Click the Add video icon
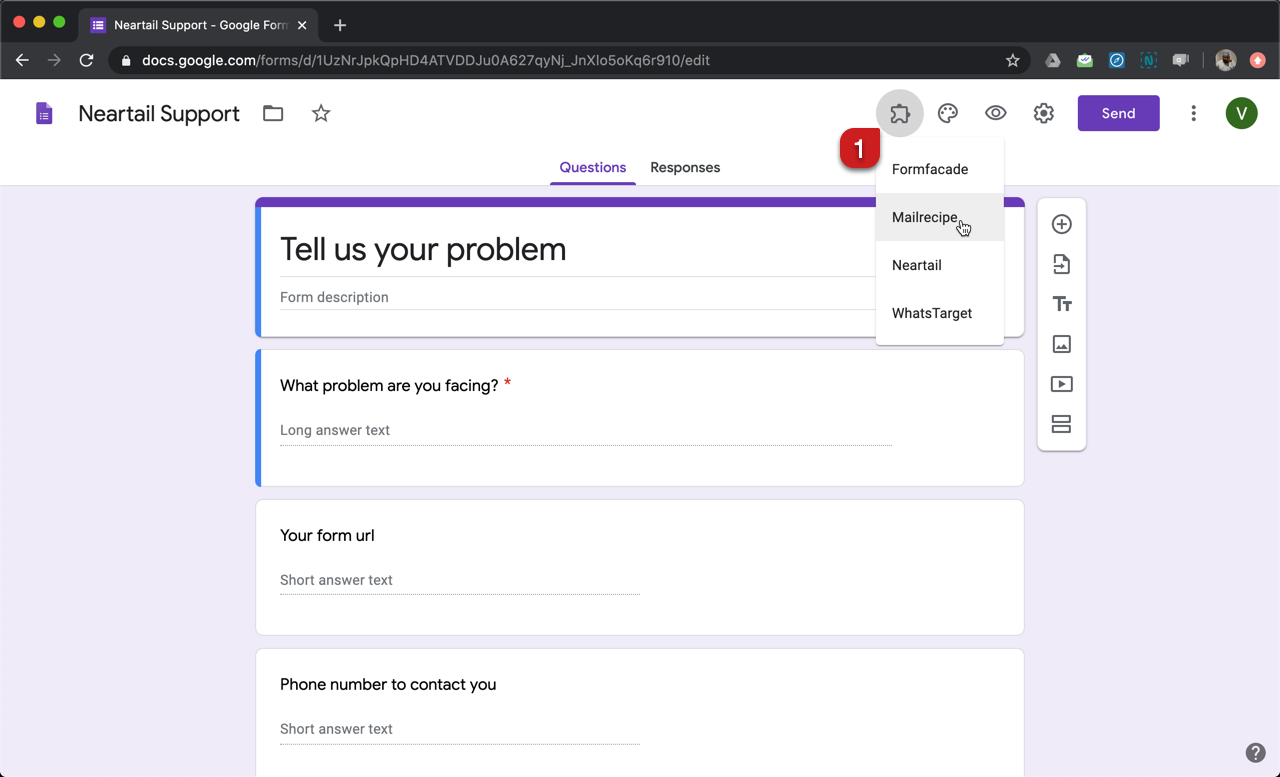The height and width of the screenshot is (777, 1280). [x=1061, y=384]
